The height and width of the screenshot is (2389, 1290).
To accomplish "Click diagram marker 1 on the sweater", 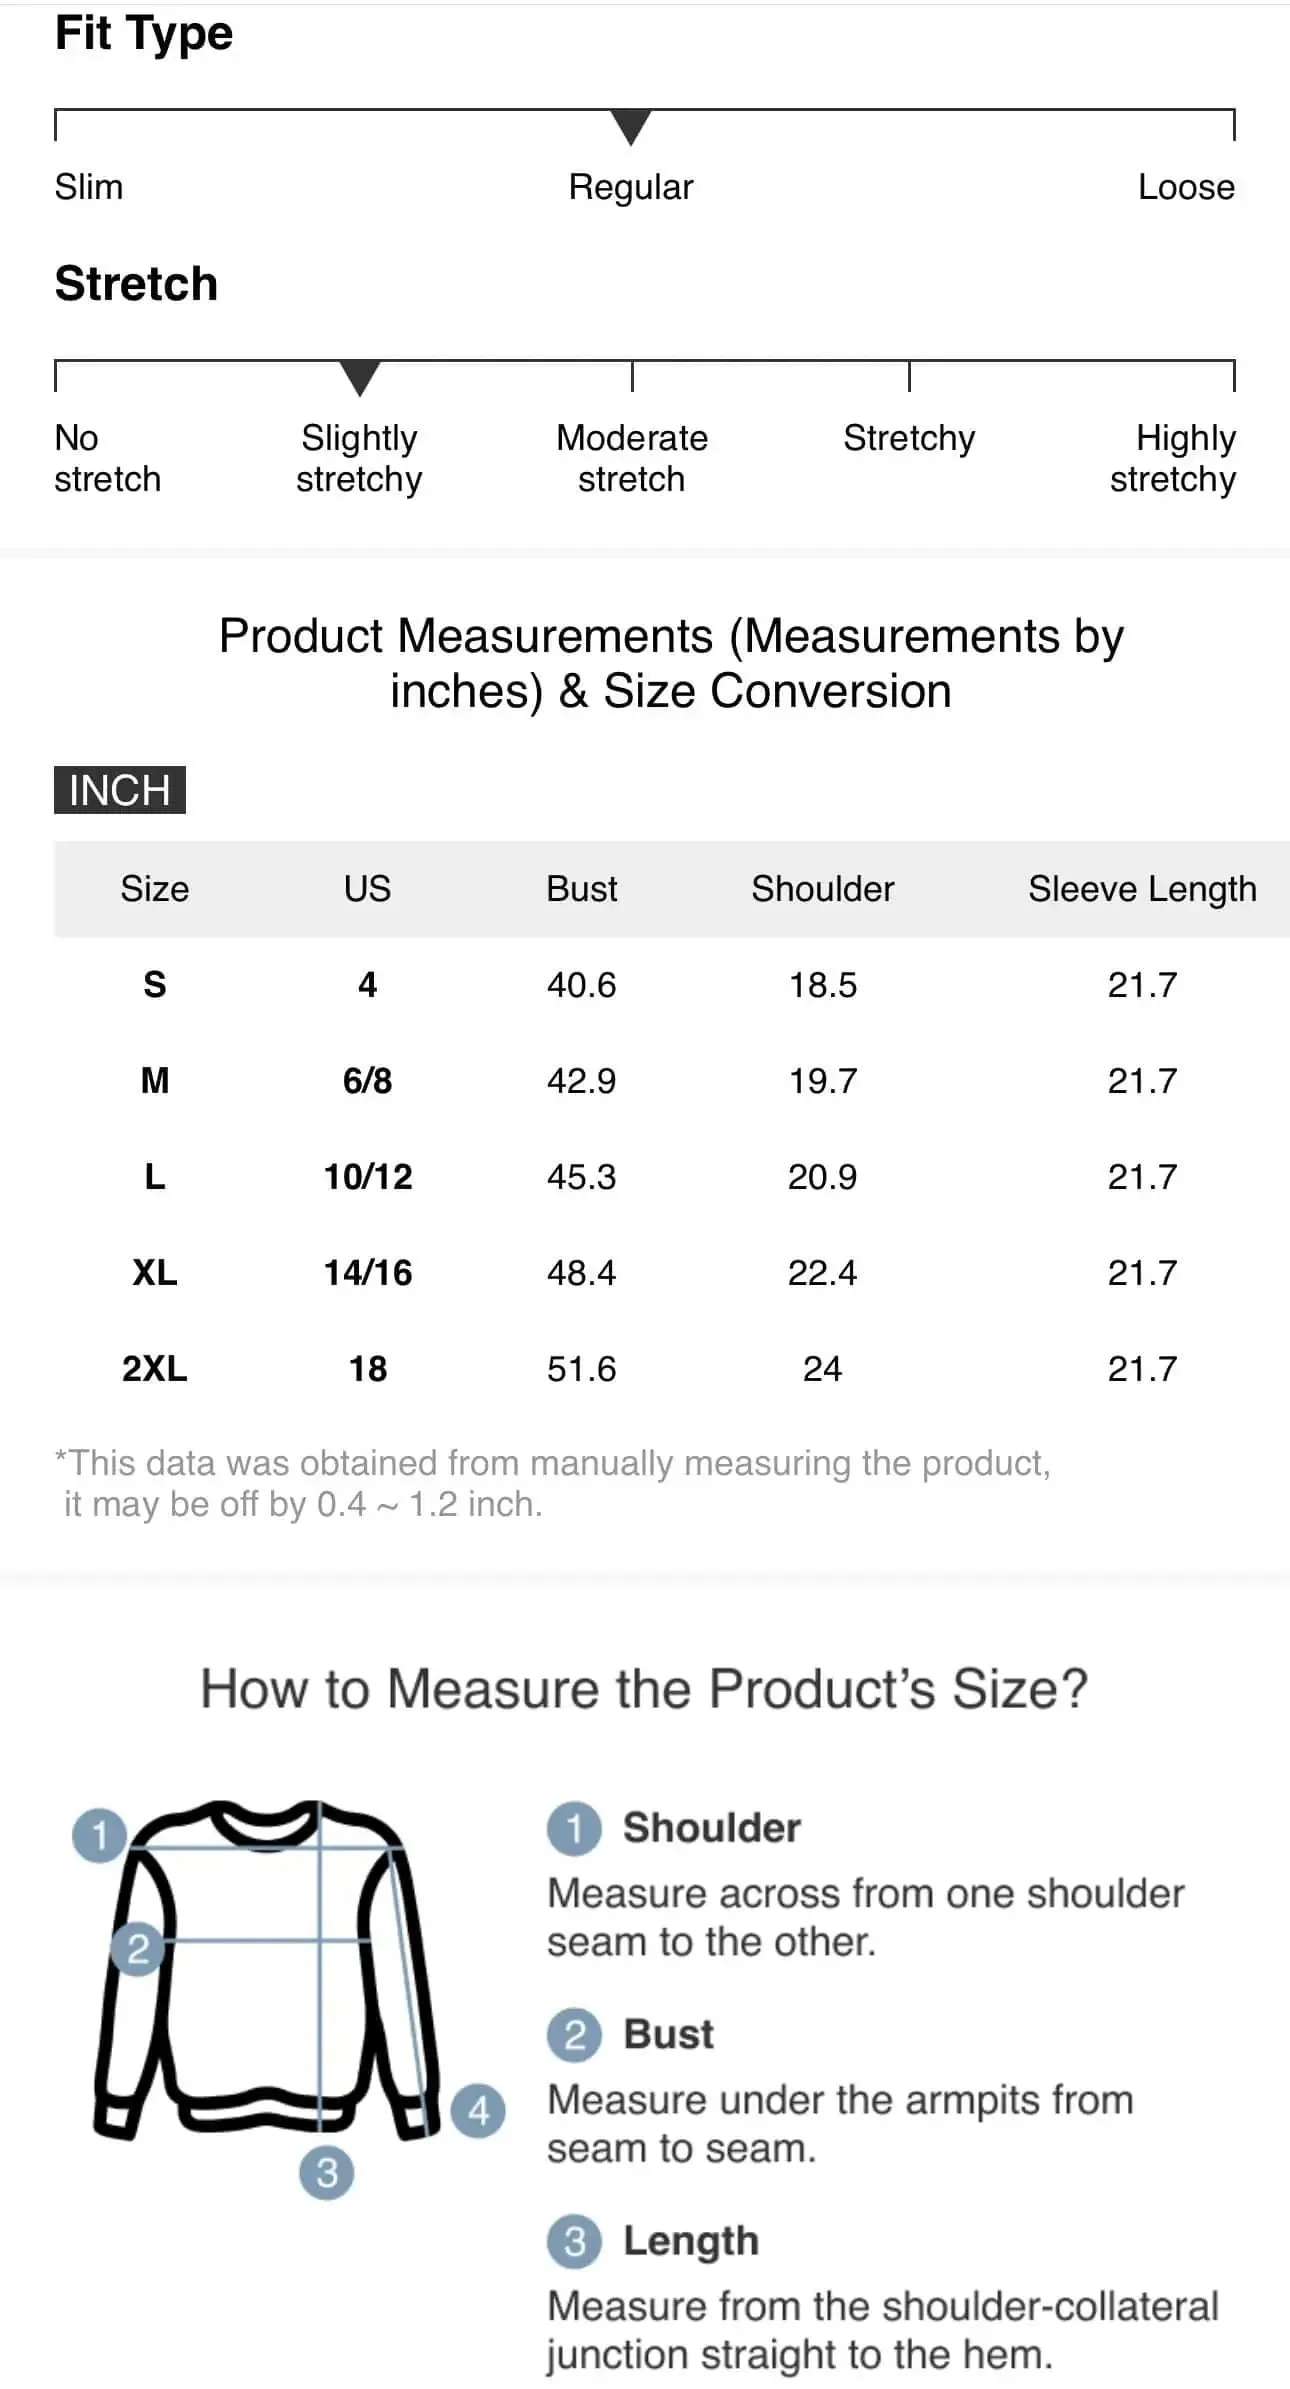I will 100,1835.
